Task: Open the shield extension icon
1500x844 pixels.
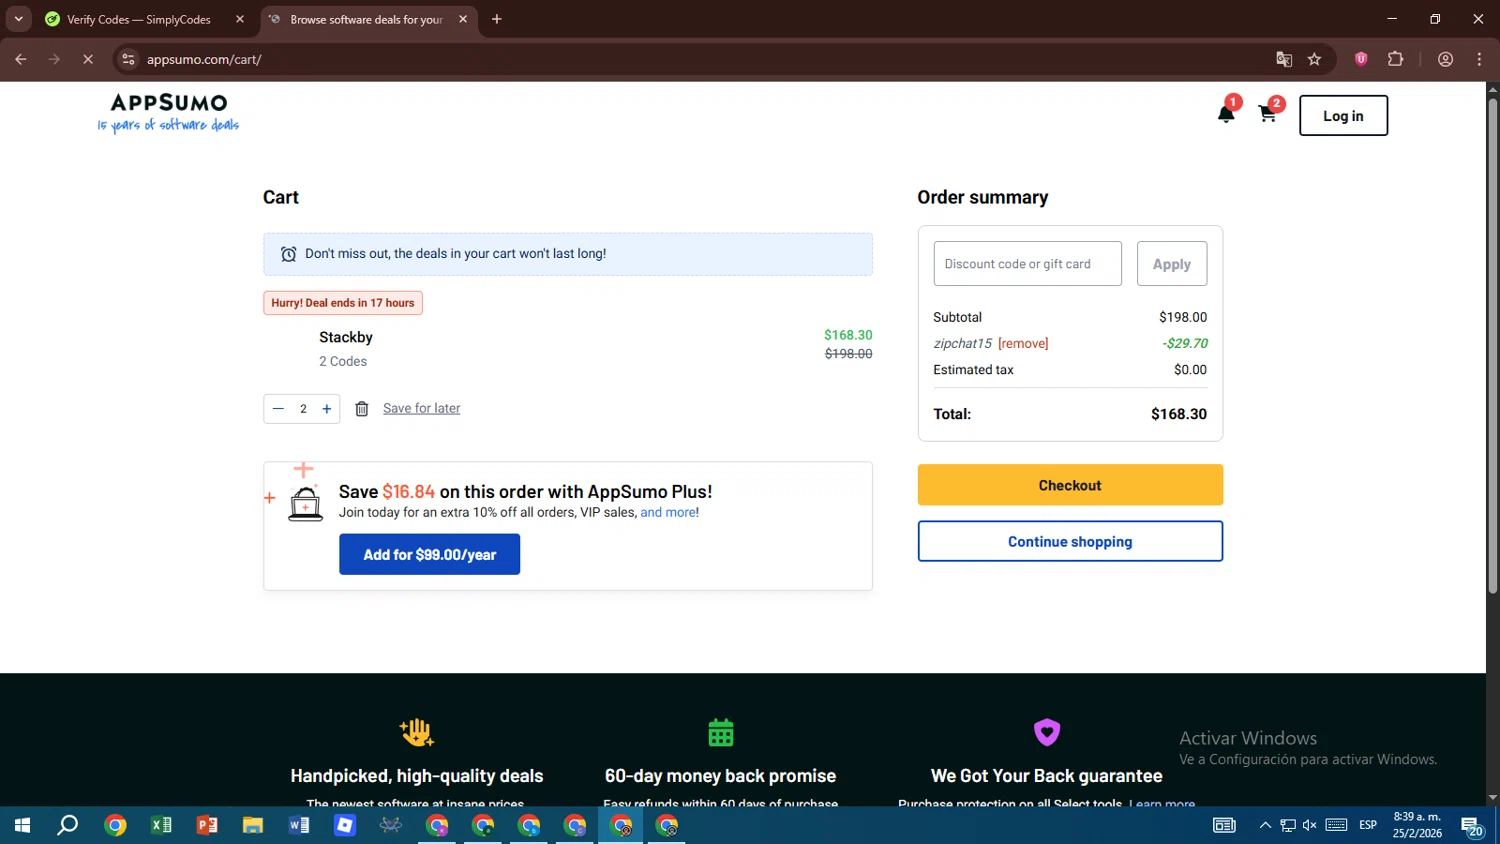Action: 1361,59
